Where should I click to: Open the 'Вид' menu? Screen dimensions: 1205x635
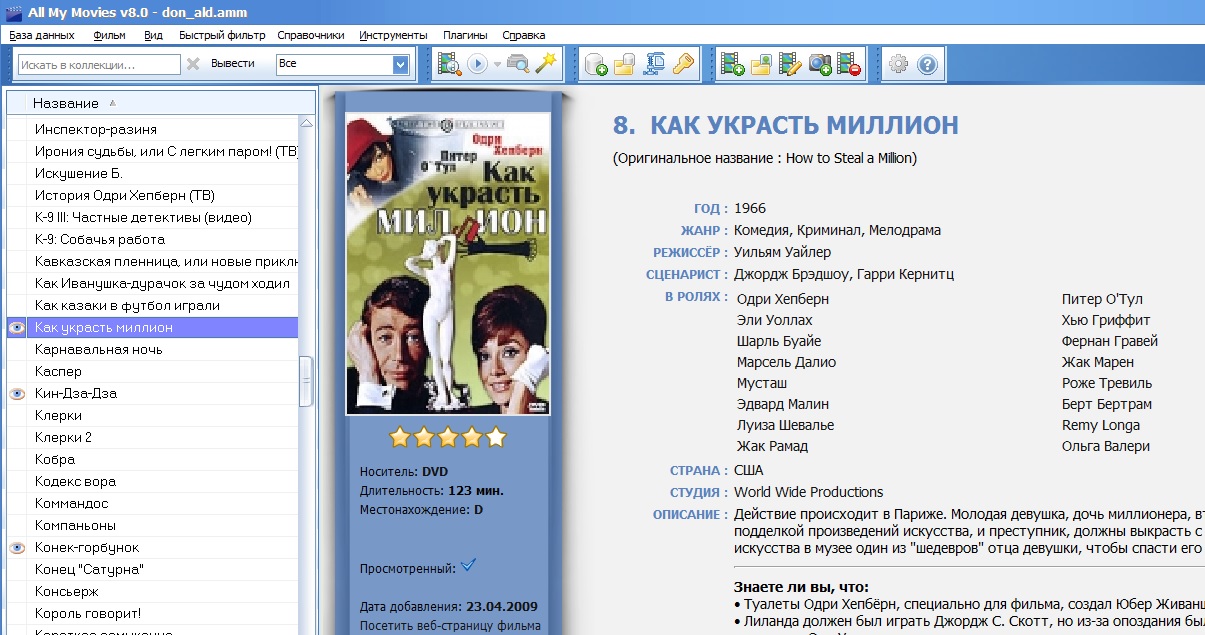153,35
